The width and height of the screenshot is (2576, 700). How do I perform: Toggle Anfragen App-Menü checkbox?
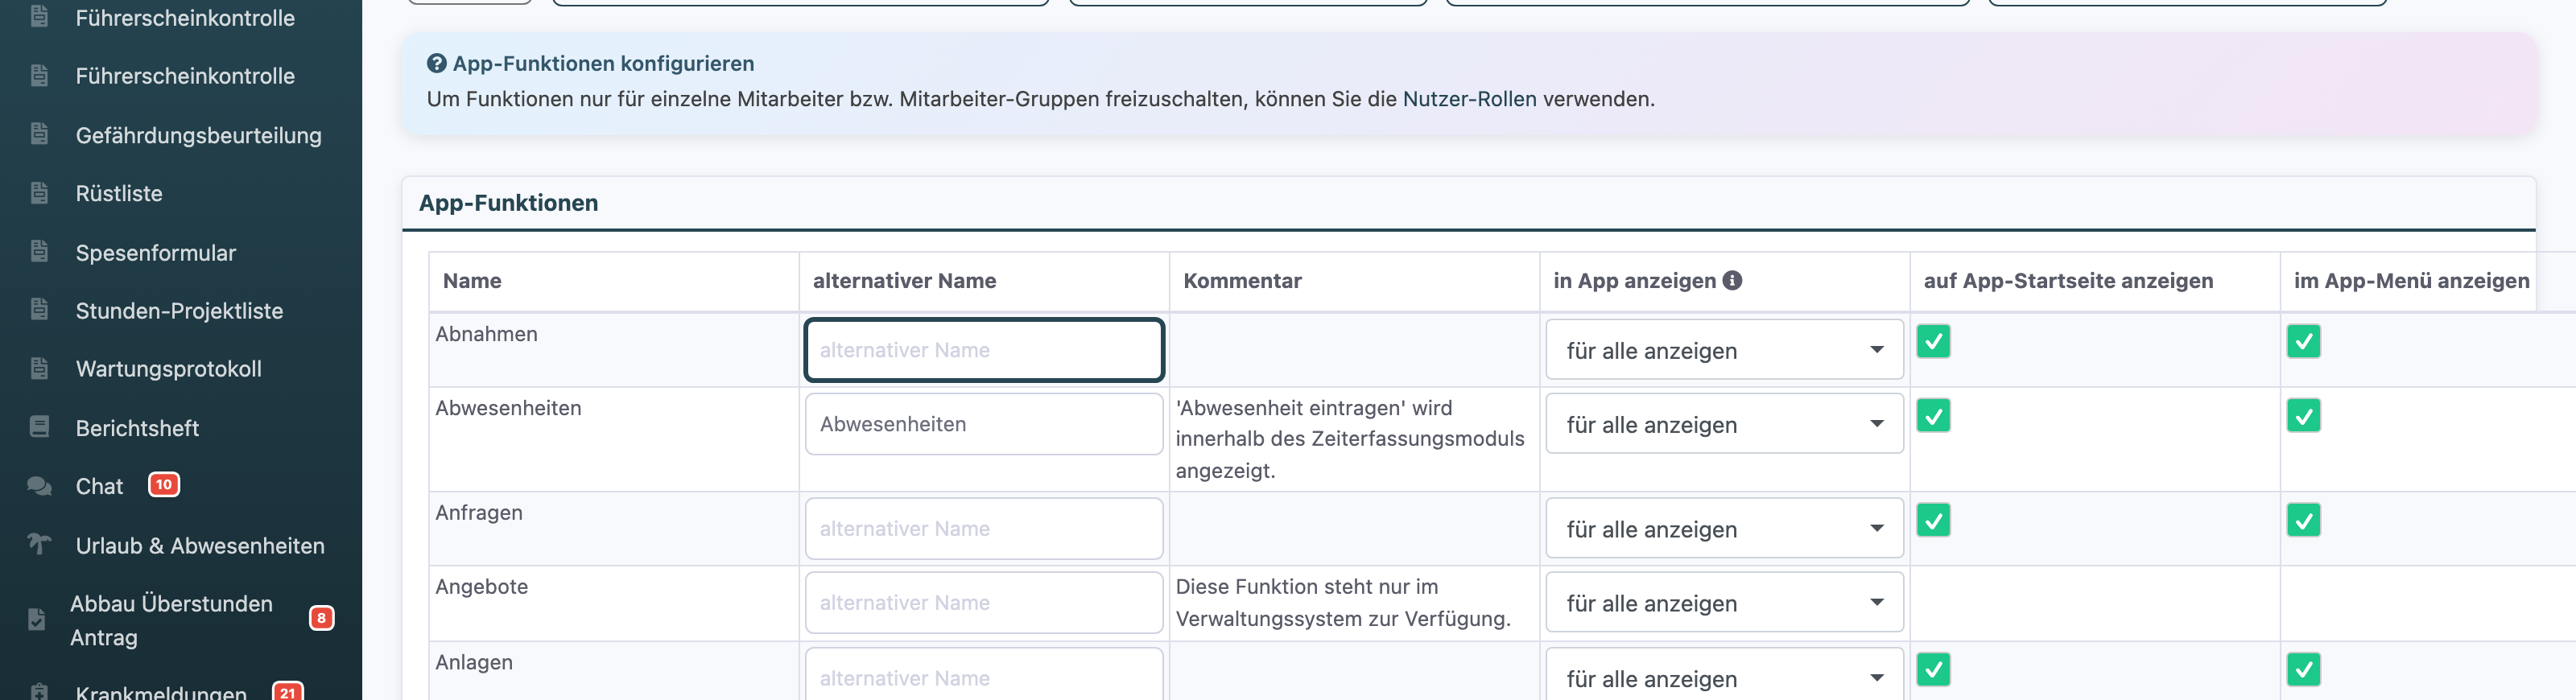(x=2303, y=520)
